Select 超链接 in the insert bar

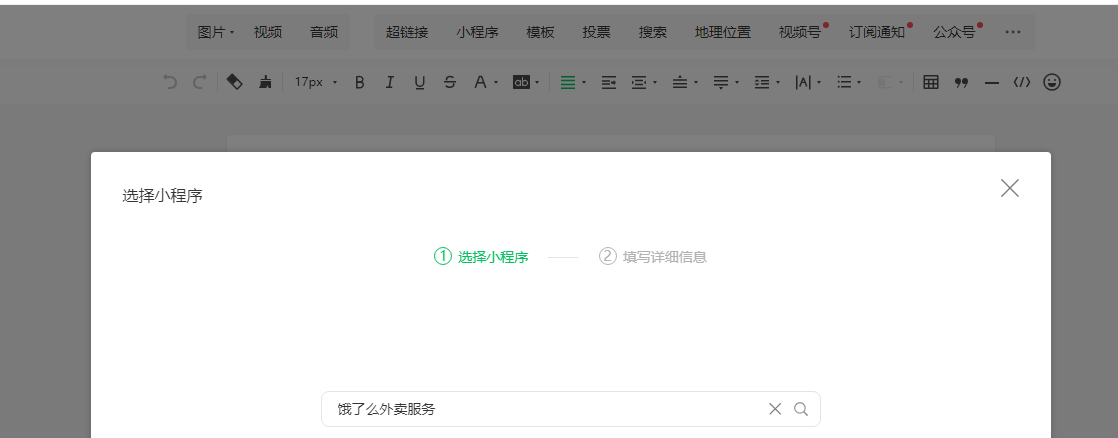(406, 32)
